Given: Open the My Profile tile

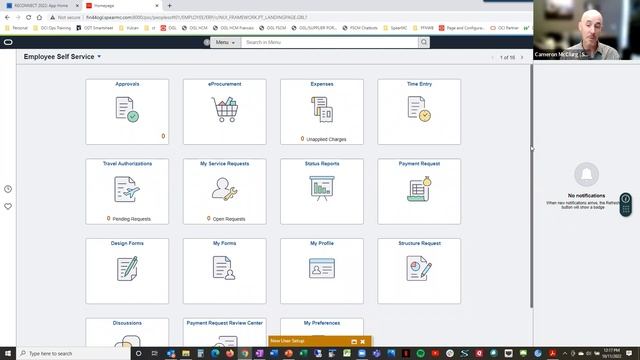Looking at the screenshot, I should pos(322,271).
